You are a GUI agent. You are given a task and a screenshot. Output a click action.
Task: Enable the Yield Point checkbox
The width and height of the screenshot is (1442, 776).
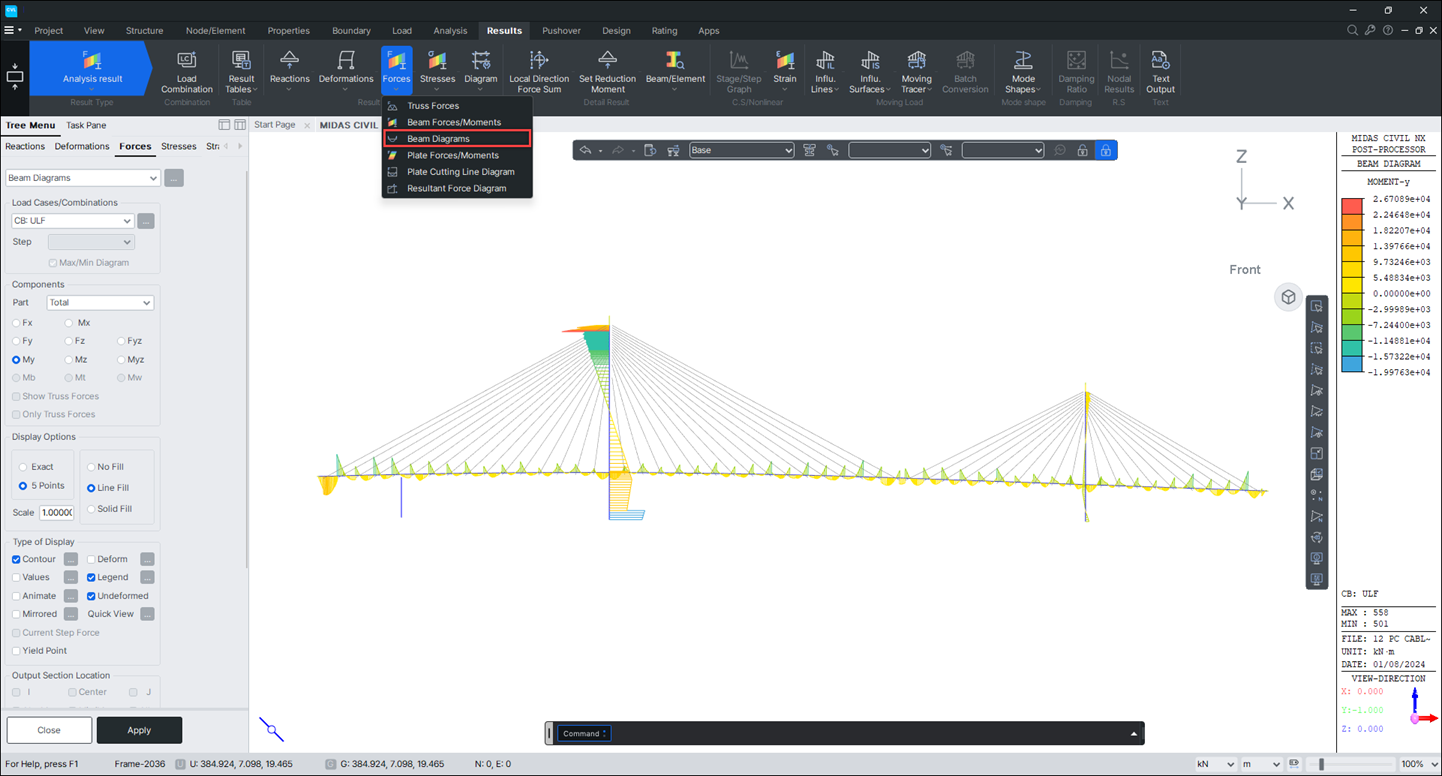tap(16, 651)
